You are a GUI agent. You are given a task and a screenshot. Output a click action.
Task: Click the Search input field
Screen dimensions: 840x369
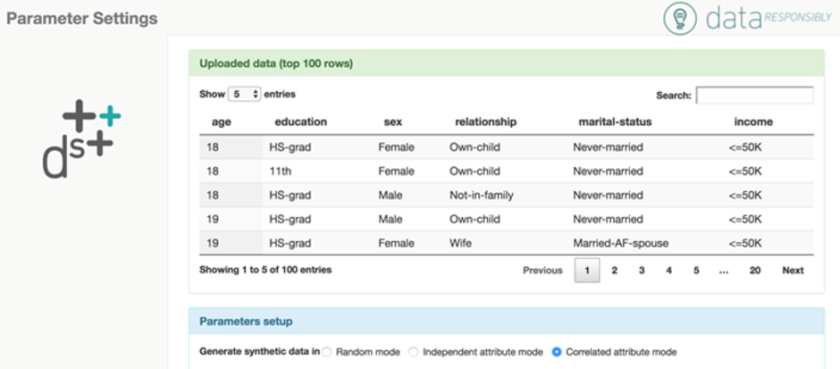tap(754, 95)
